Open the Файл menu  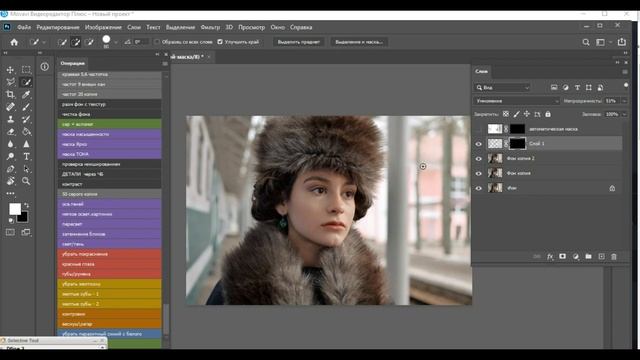pyautogui.click(x=24, y=27)
